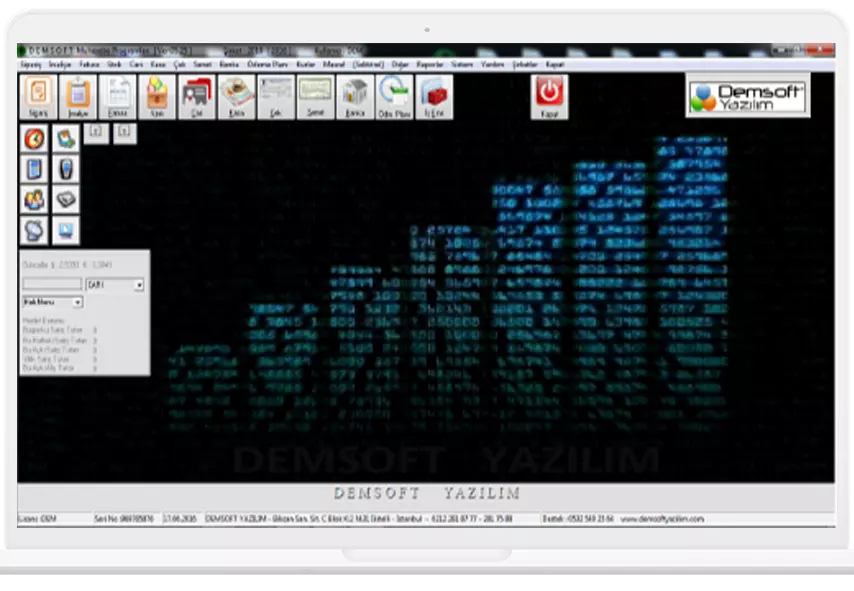
Task: Open the two-people users shortcut icon
Action: point(35,199)
